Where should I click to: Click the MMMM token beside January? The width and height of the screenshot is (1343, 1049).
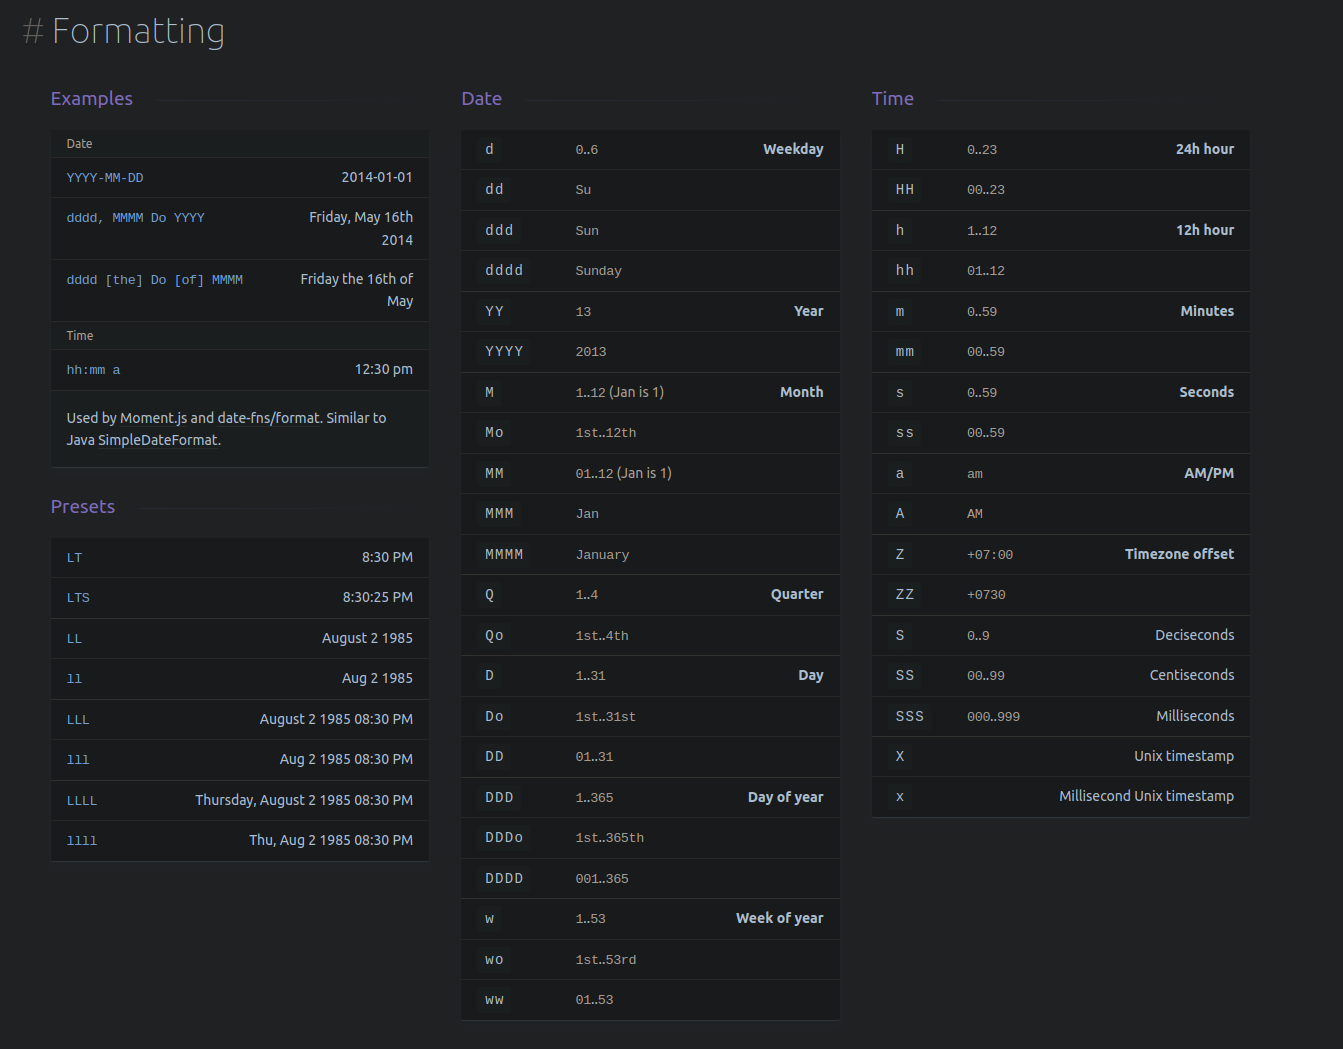[x=504, y=554]
